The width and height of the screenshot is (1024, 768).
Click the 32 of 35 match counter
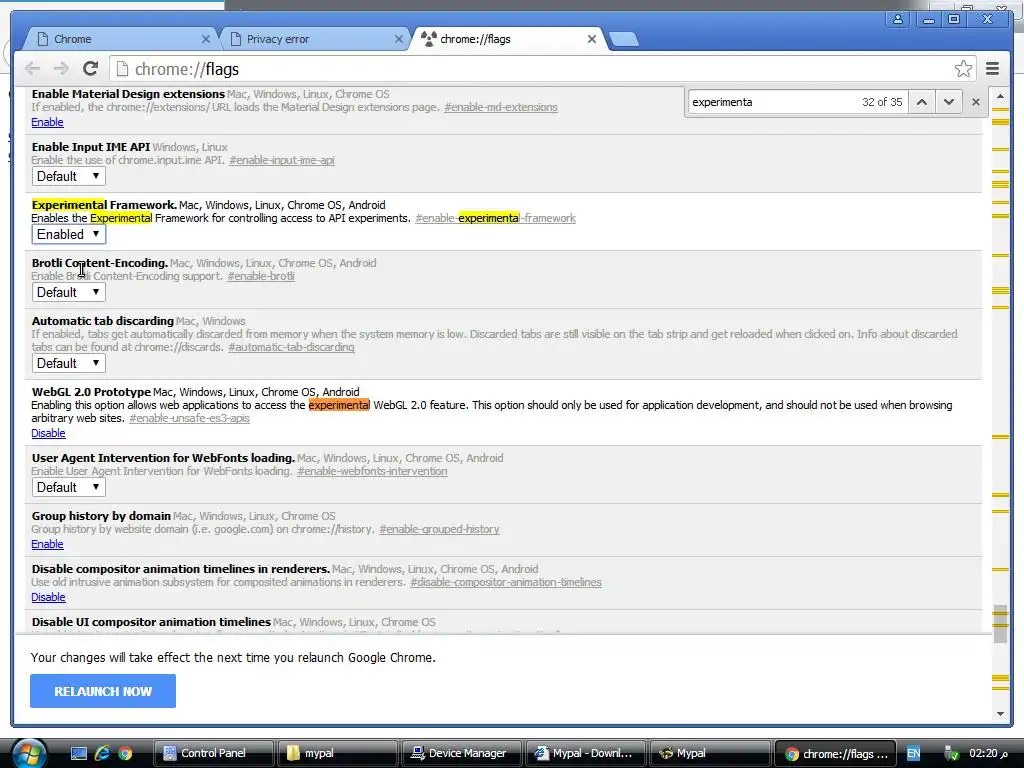882,102
